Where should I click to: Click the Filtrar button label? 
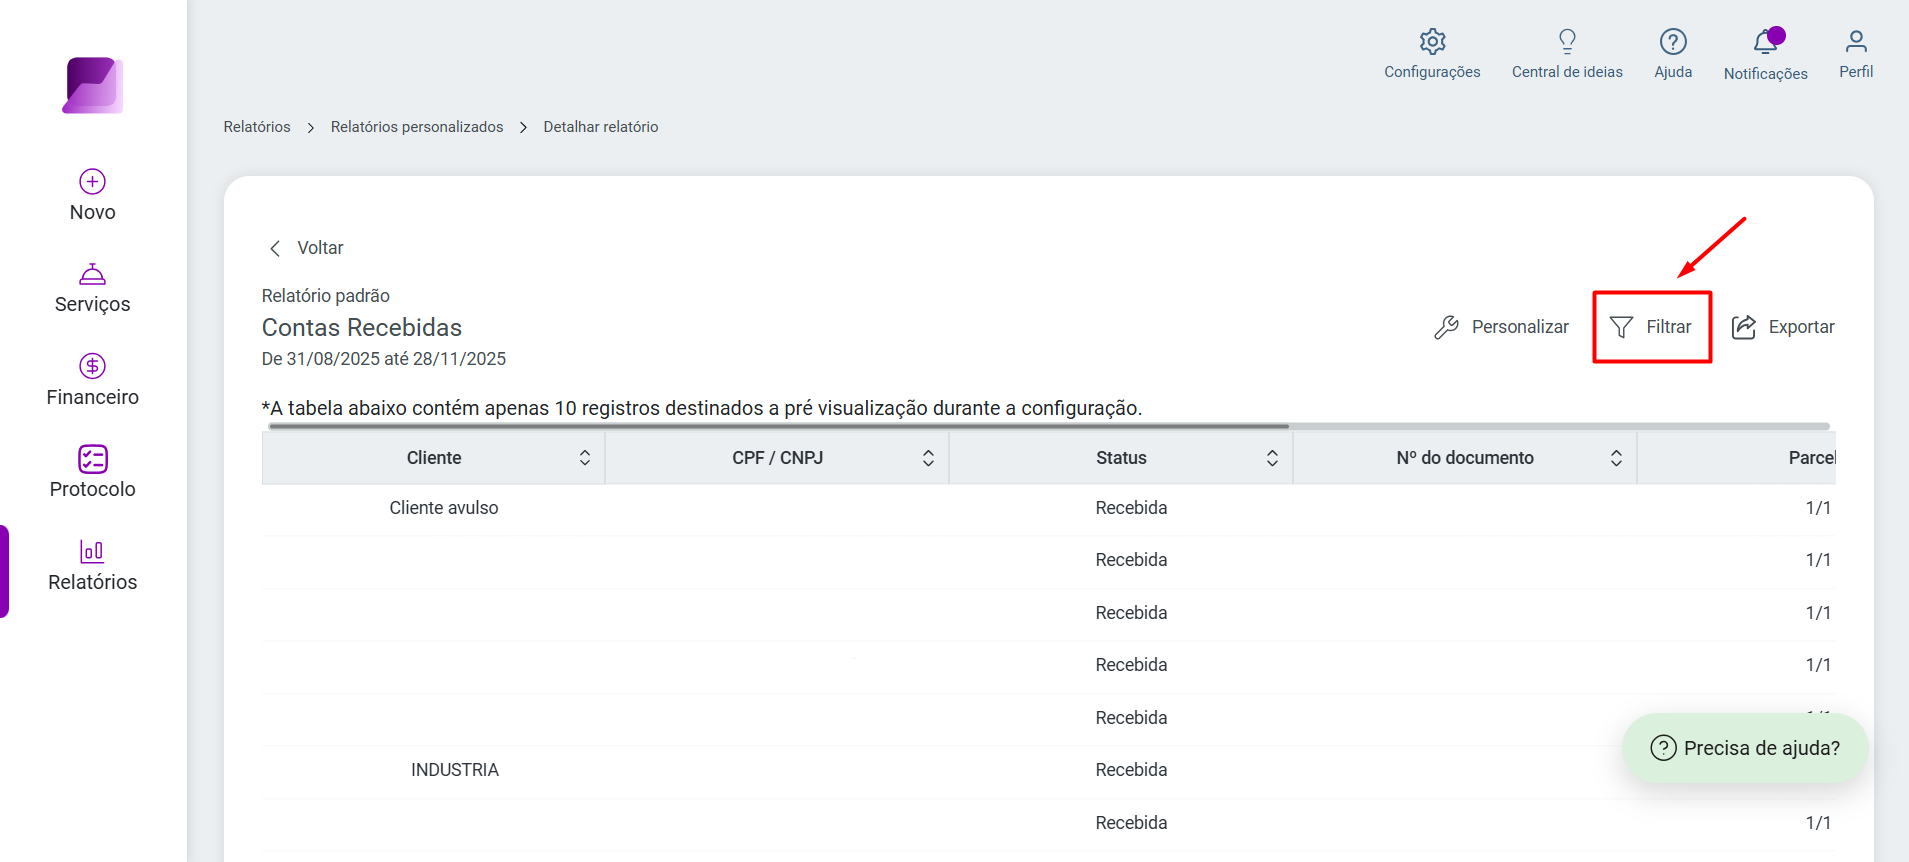point(1669,327)
